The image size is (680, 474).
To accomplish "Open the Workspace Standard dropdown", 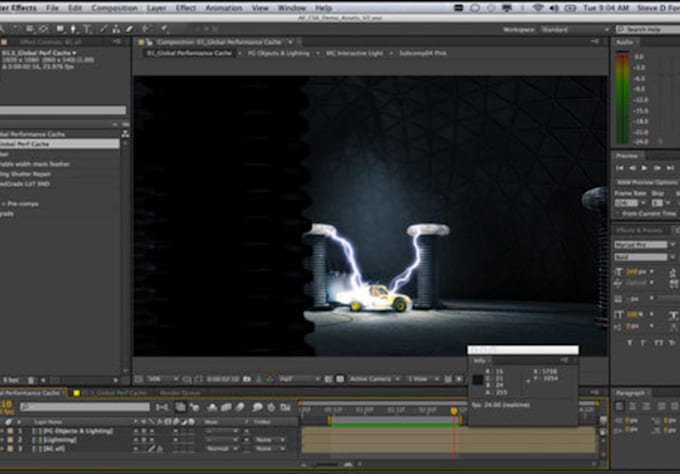I will point(575,29).
